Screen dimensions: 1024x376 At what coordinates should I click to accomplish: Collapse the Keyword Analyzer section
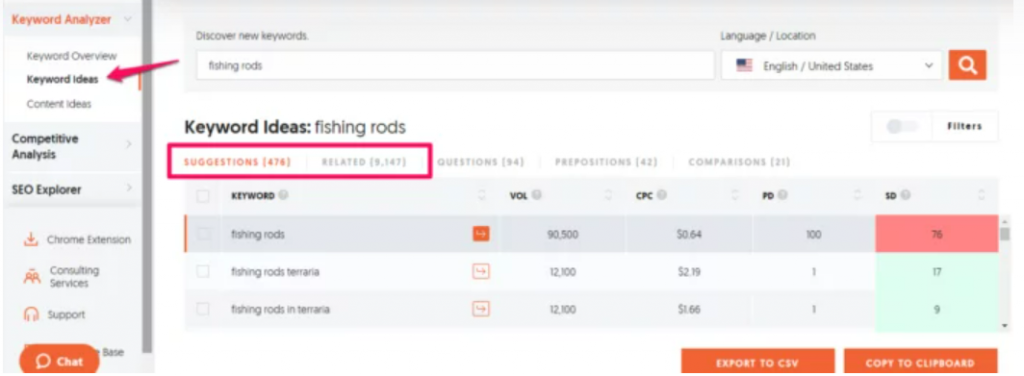coord(127,19)
